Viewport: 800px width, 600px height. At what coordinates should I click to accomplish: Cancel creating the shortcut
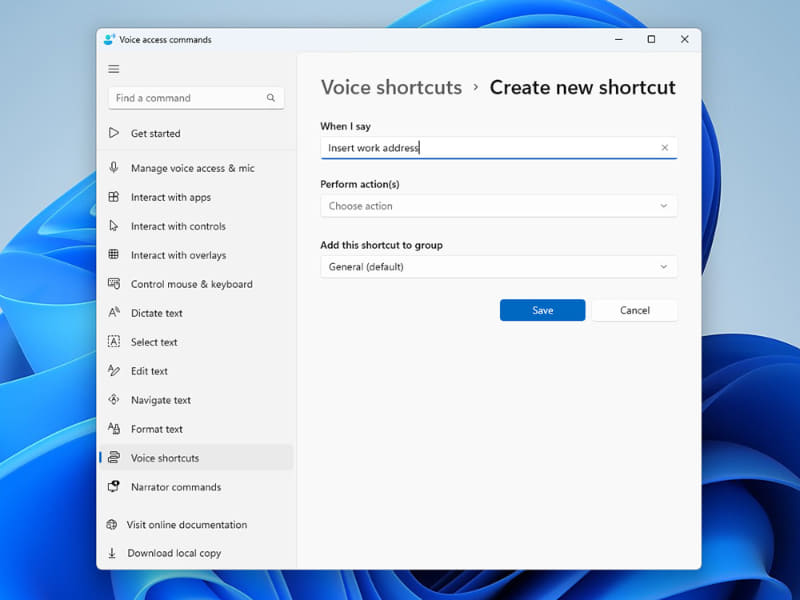[635, 310]
